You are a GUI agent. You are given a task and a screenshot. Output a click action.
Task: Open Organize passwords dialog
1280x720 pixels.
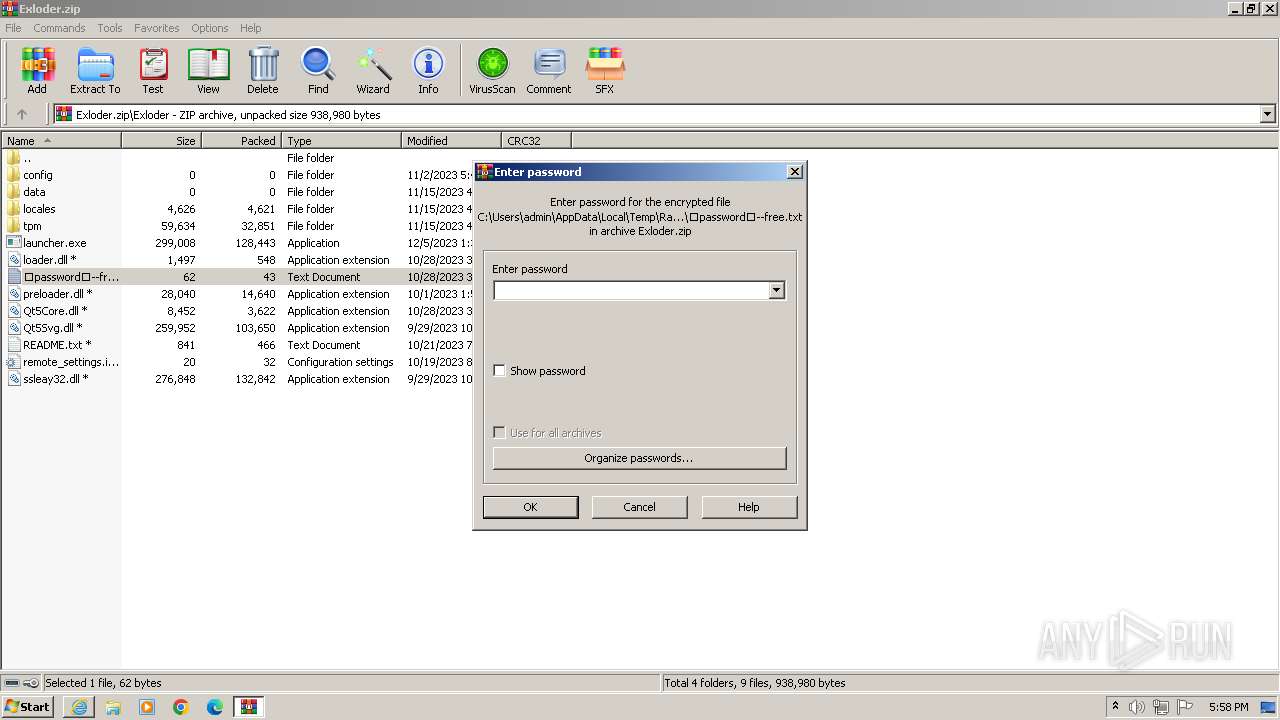click(x=639, y=458)
